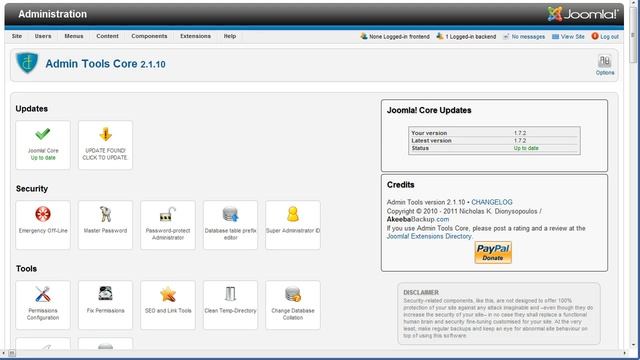Open the CHANGELOG link
Screen dimensions: 640x360
pos(492,202)
